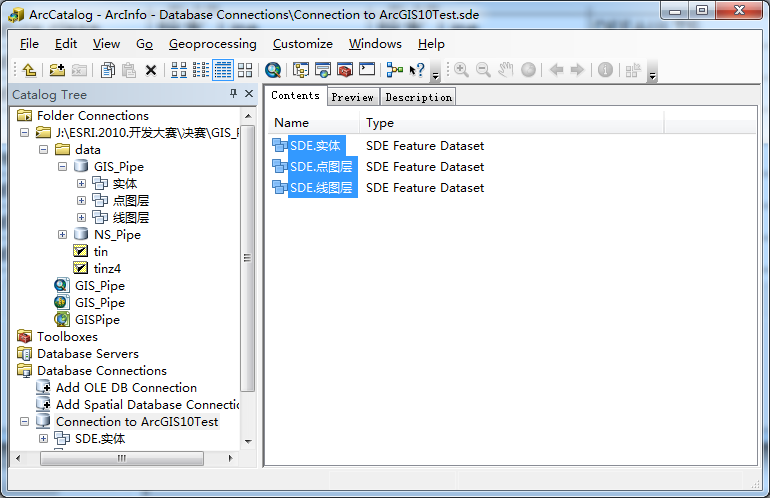Open ModelBuilder window icon
The image size is (770, 498).
click(x=395, y=70)
